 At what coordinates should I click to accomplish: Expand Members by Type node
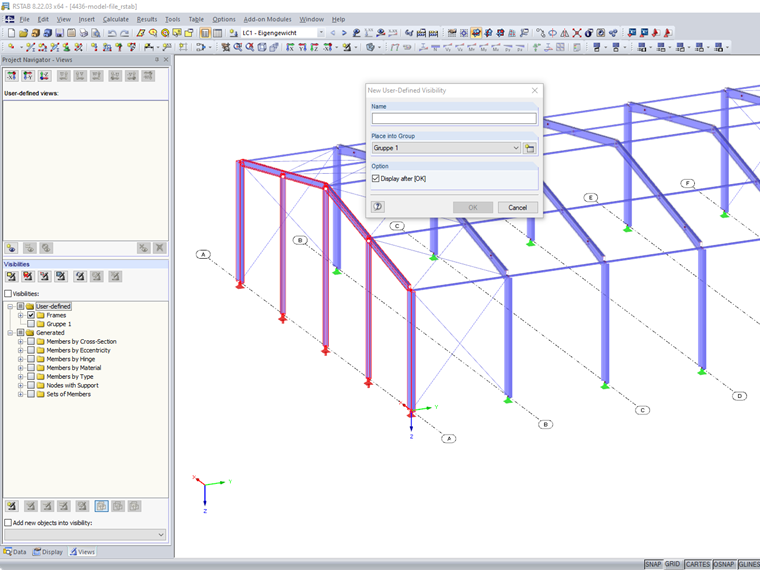click(20, 377)
